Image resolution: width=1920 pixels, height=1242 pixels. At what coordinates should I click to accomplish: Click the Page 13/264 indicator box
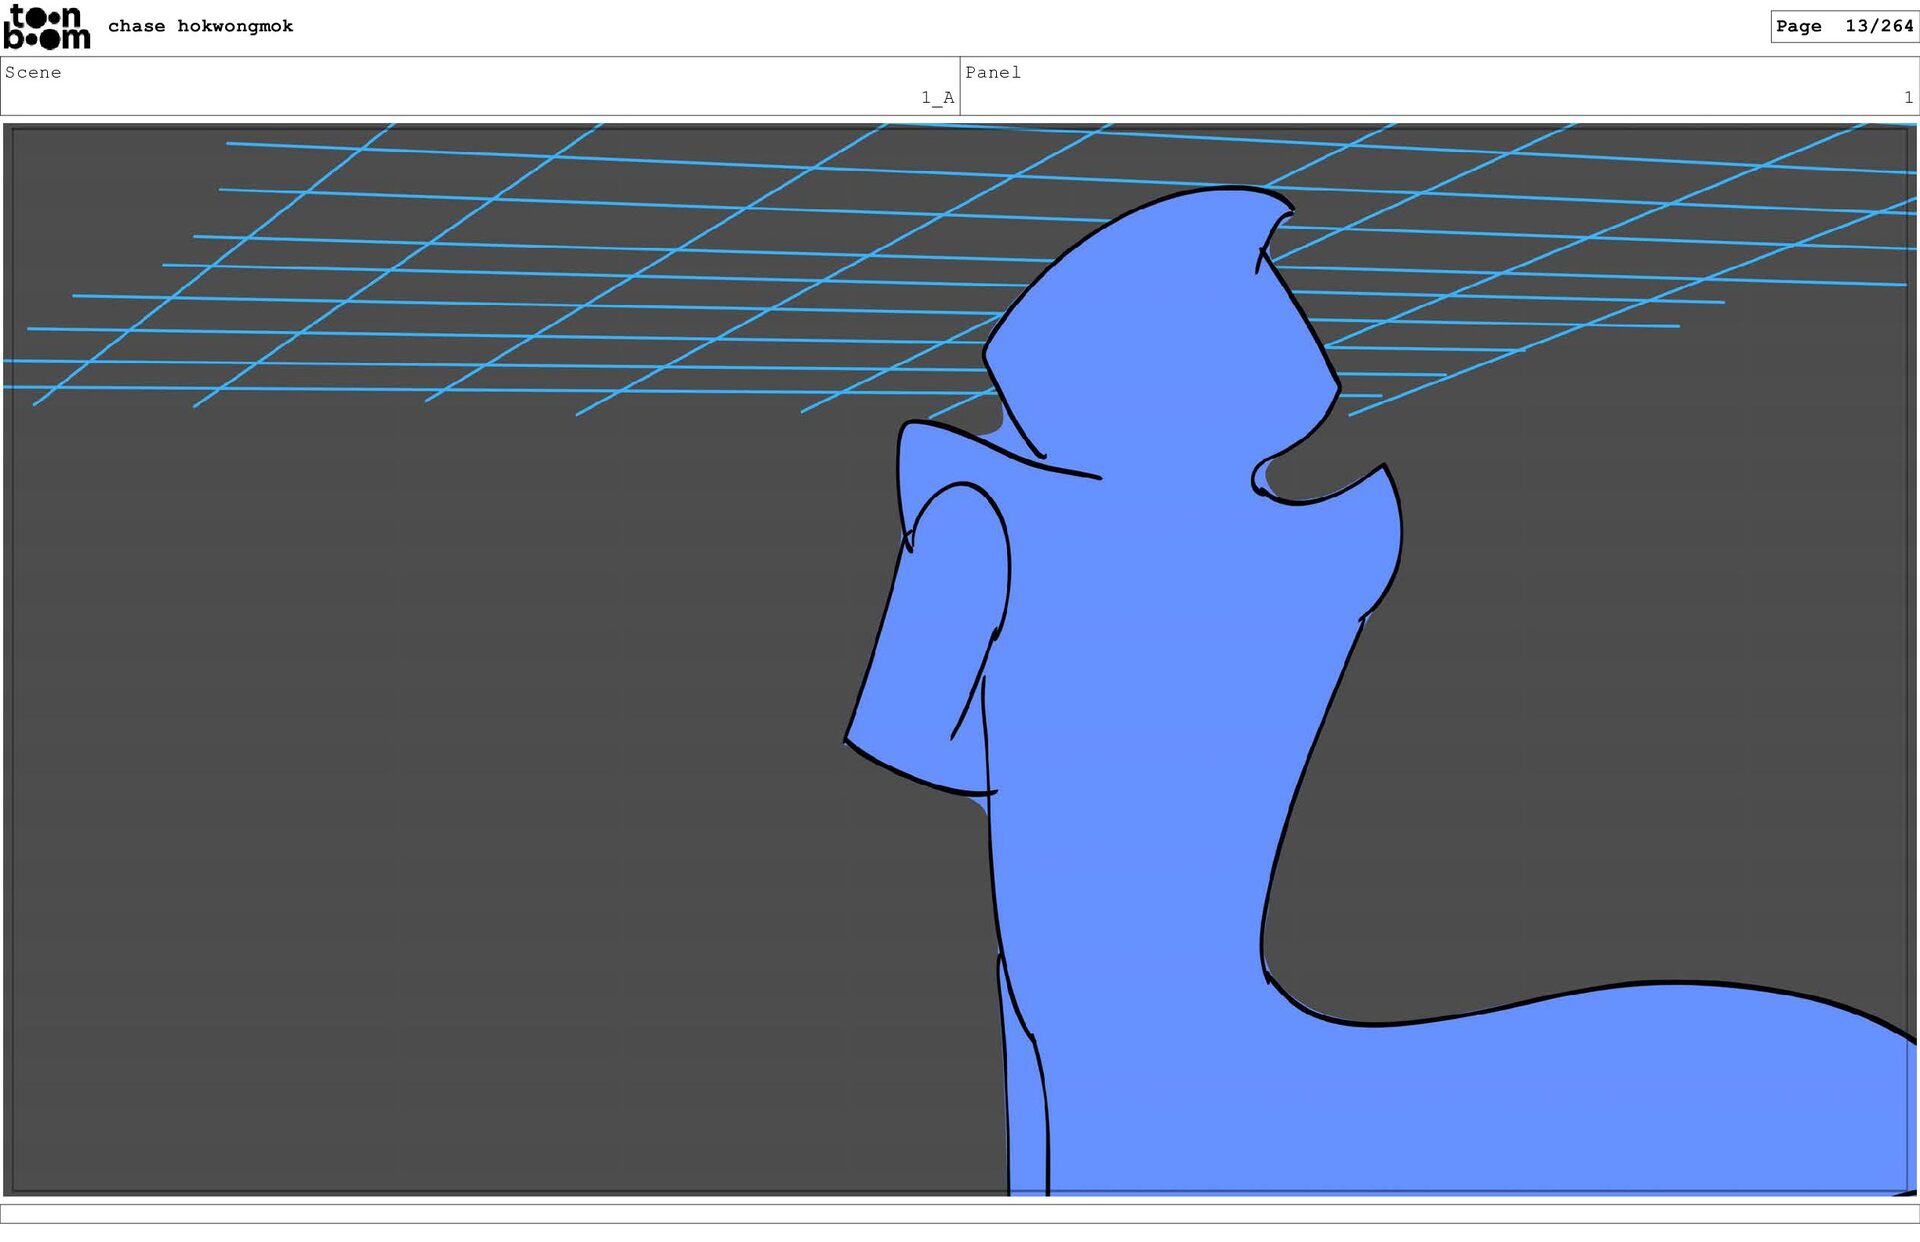coord(1843,26)
